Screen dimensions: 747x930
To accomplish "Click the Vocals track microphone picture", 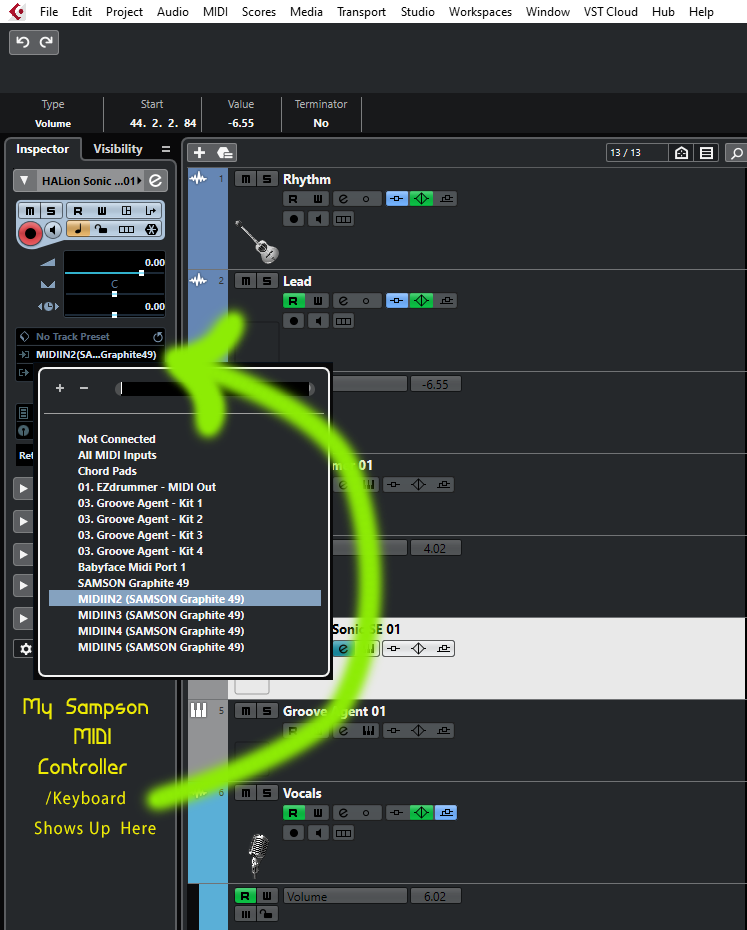I will click(x=257, y=856).
